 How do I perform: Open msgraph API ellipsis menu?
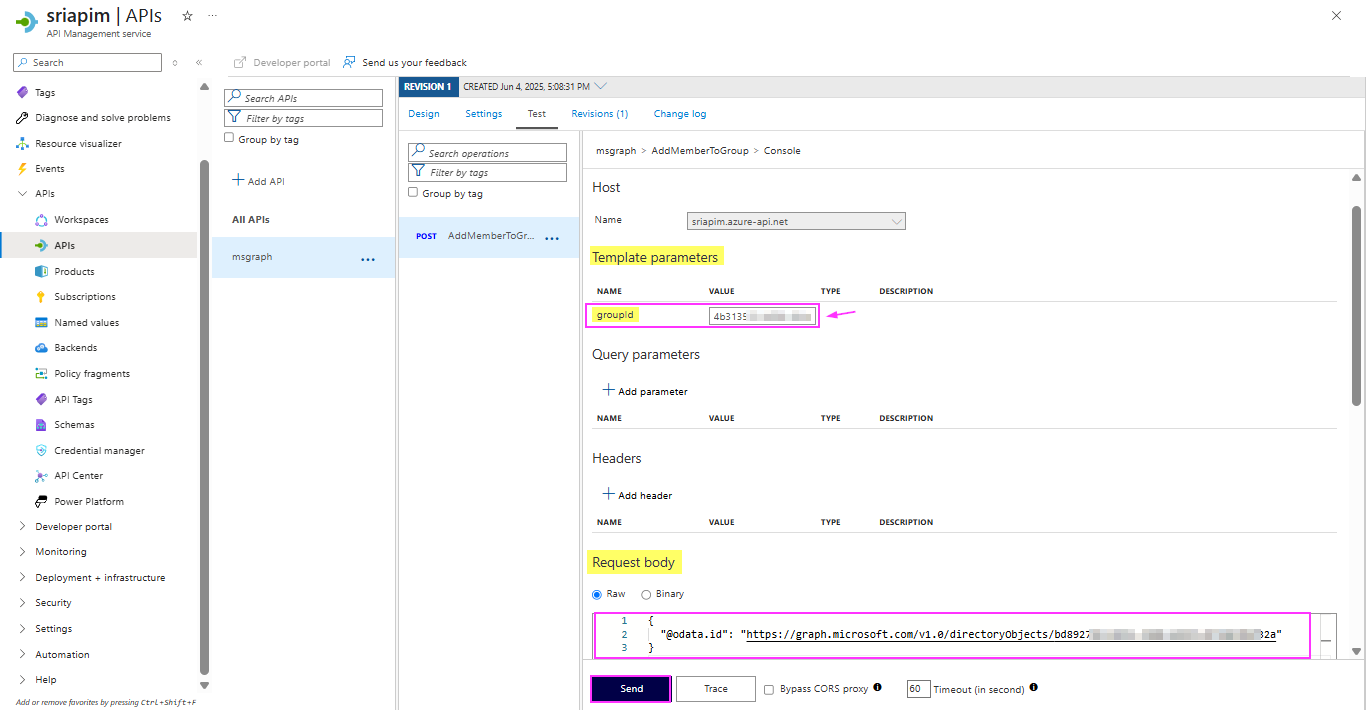click(368, 259)
